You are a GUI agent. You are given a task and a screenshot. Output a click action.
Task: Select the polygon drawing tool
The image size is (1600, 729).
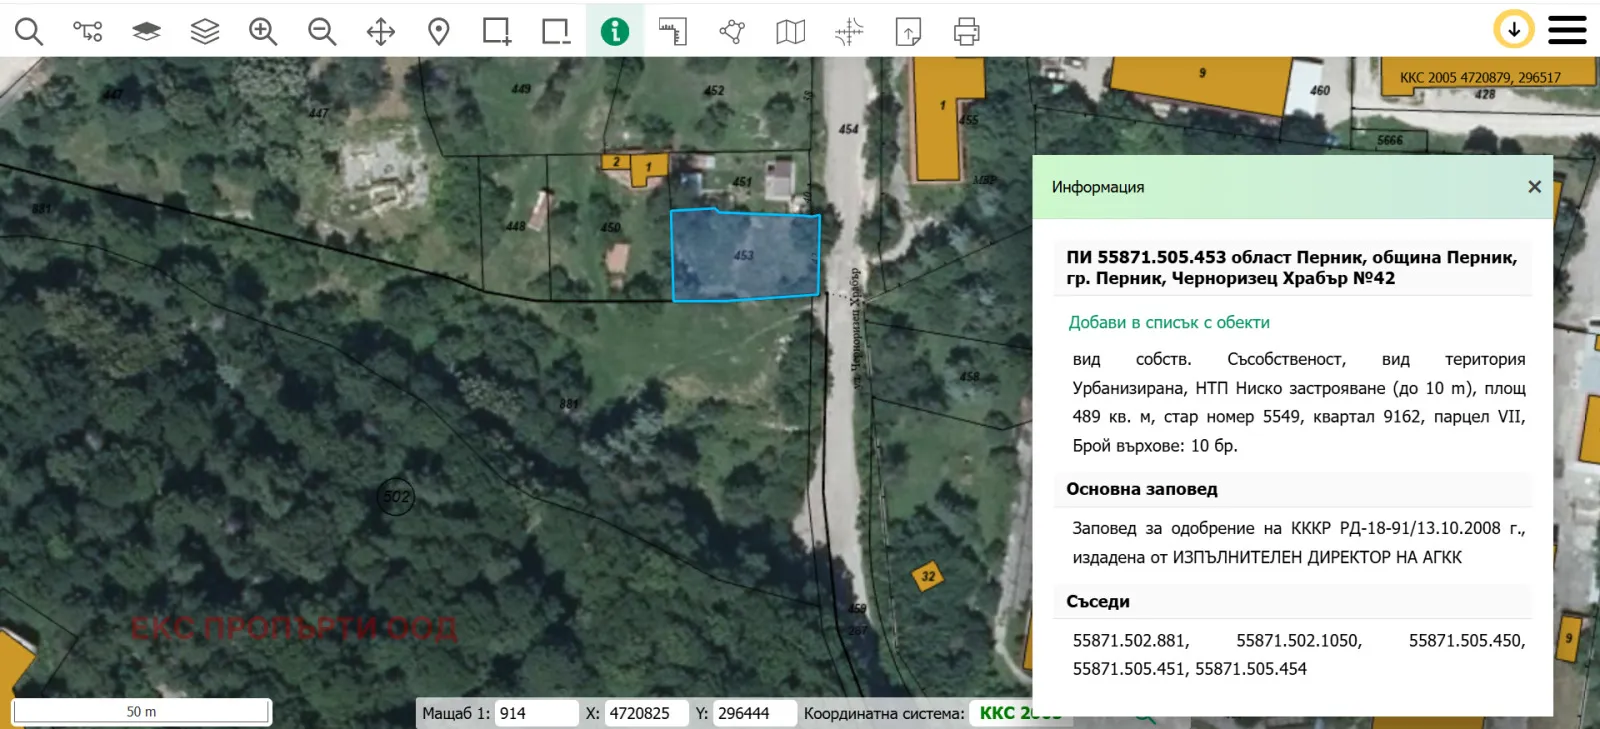coord(732,31)
